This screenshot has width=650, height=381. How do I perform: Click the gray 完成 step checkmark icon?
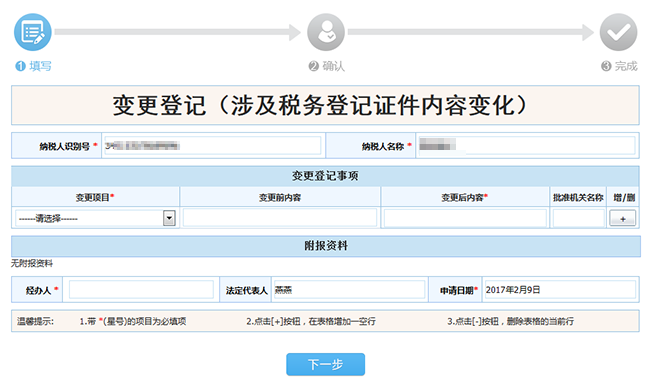coord(618,32)
